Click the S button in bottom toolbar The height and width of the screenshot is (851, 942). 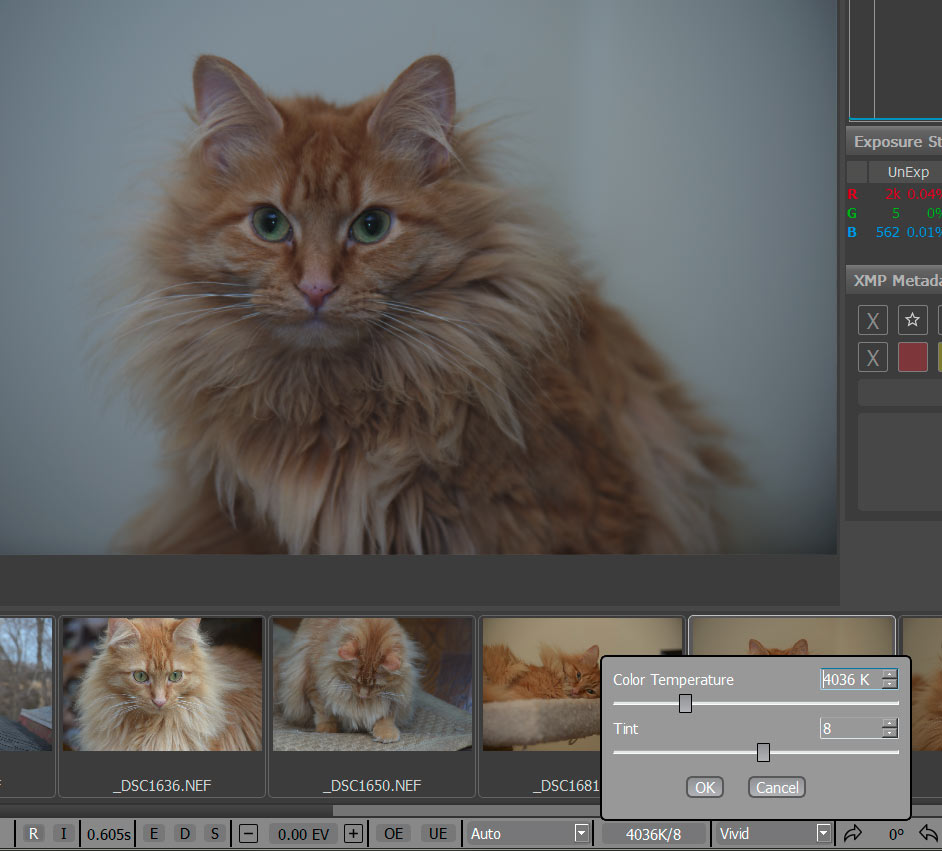(214, 833)
